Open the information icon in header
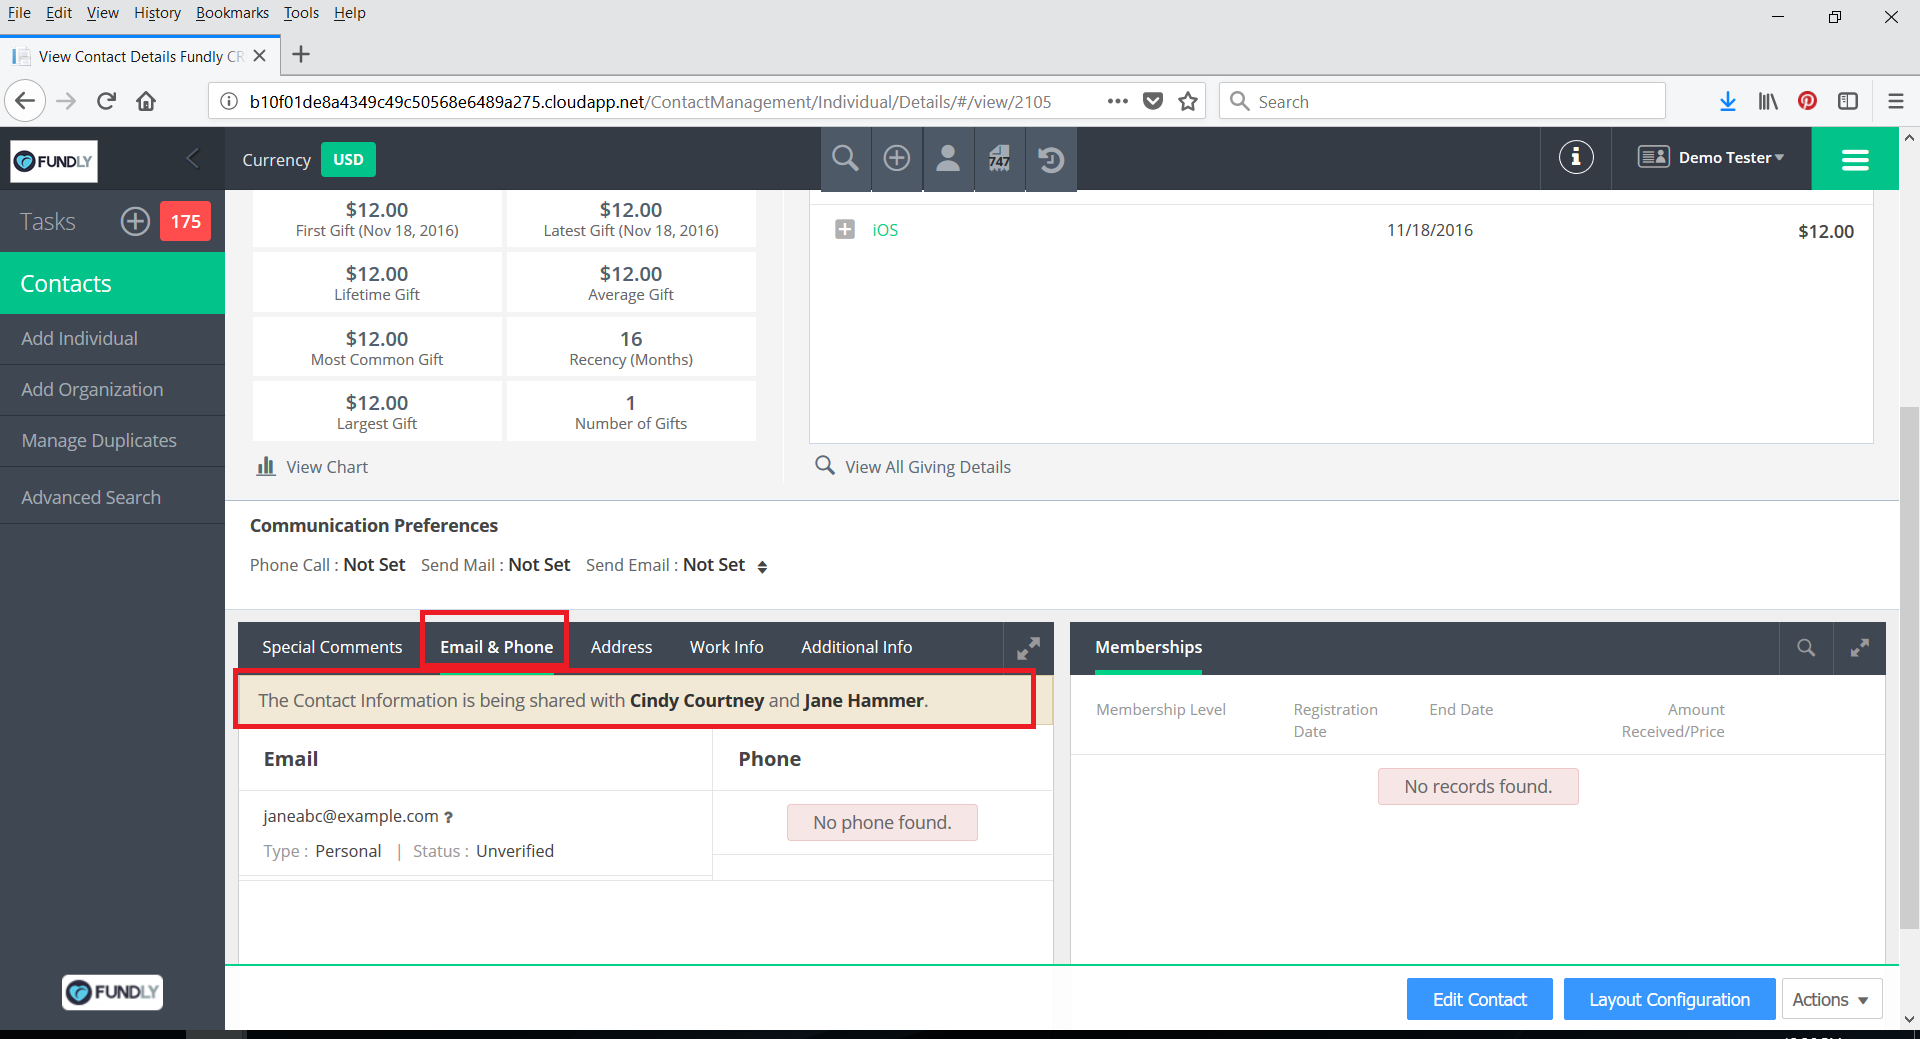This screenshot has width=1920, height=1039. point(1575,158)
